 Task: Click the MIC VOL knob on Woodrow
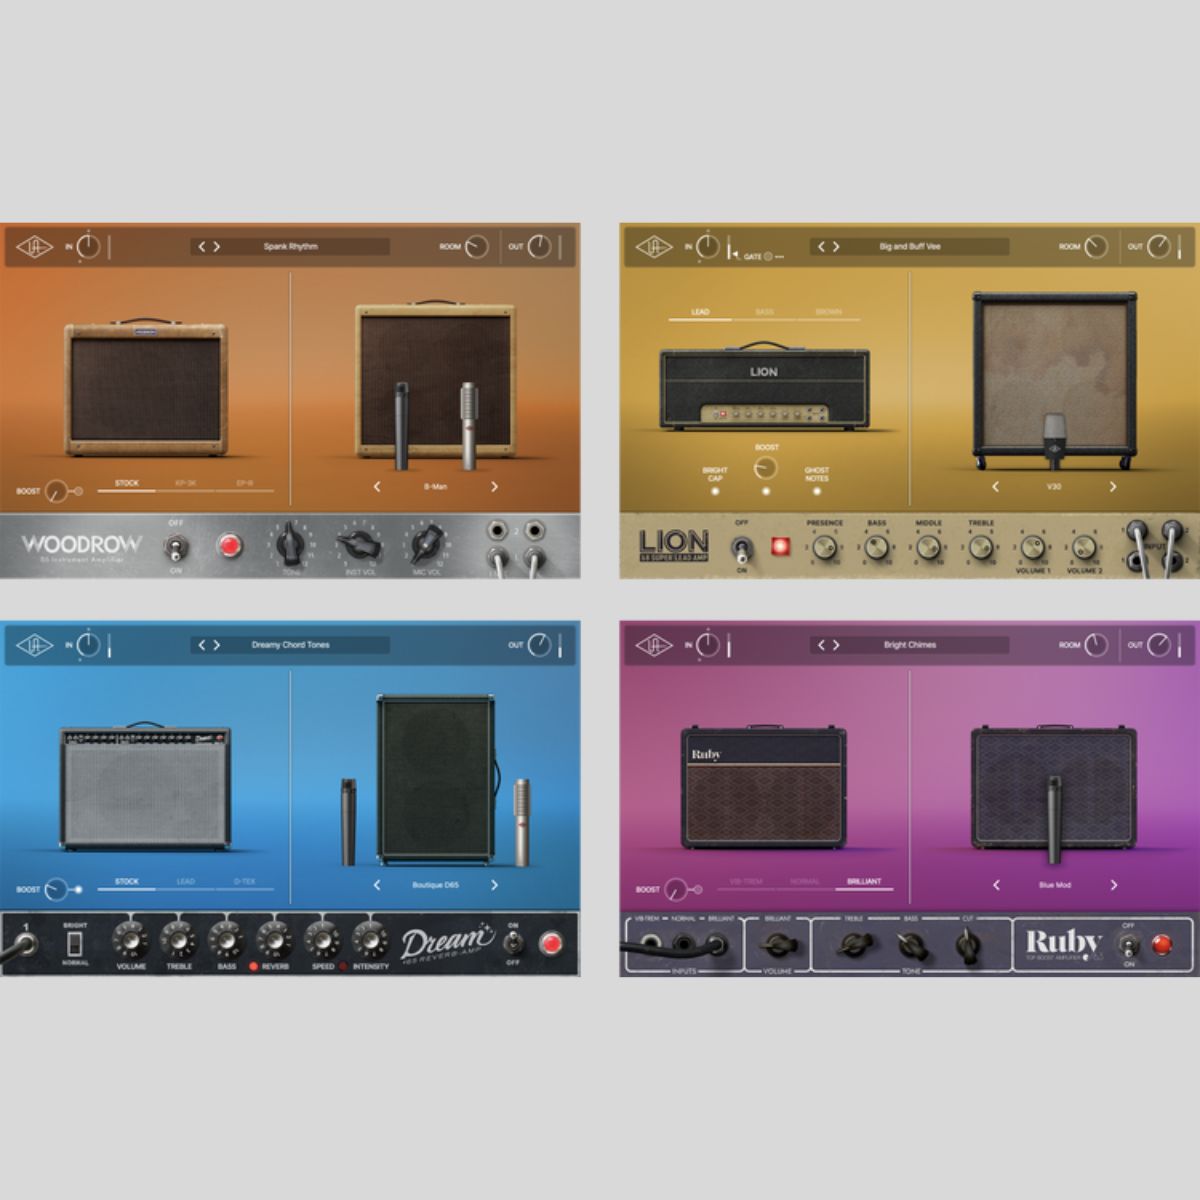(x=427, y=545)
